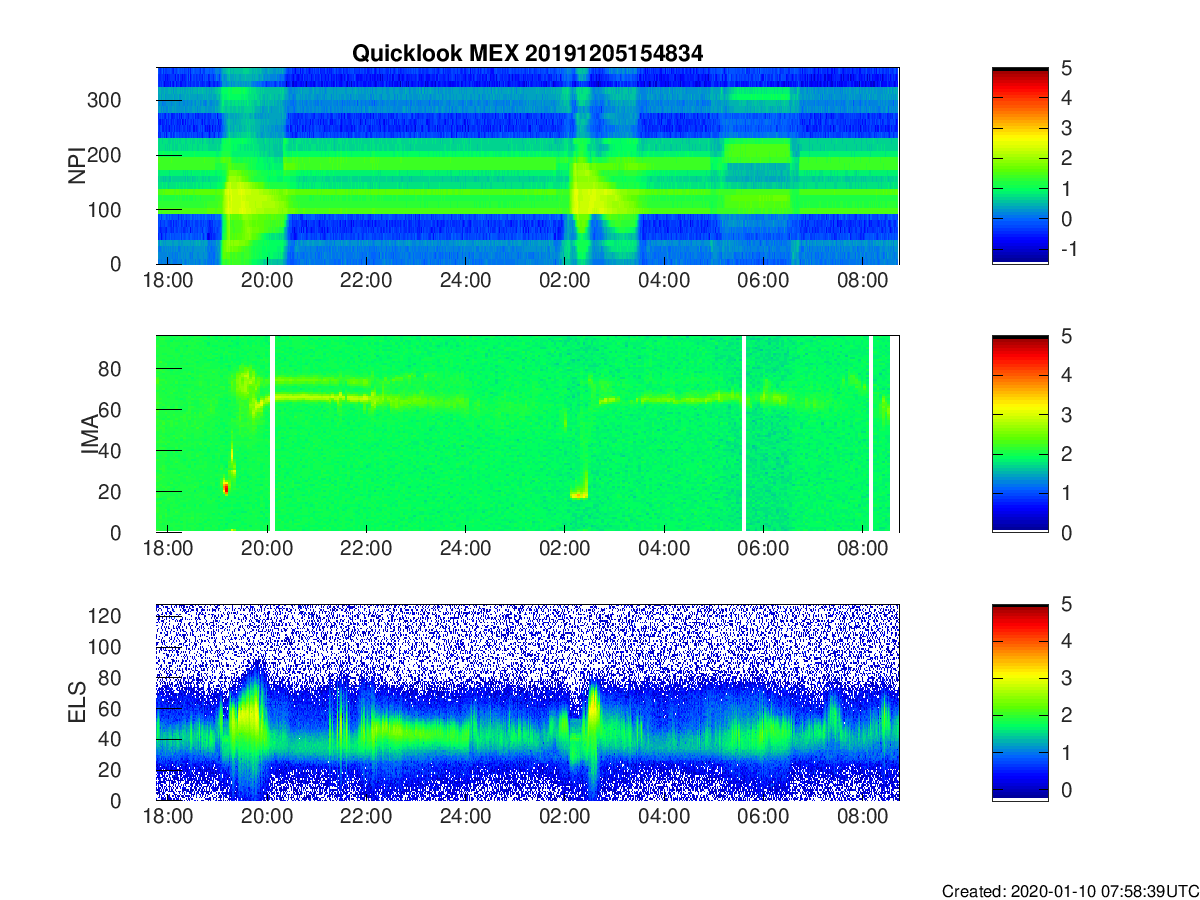Click the IMA panel colorbar

(x=1020, y=434)
